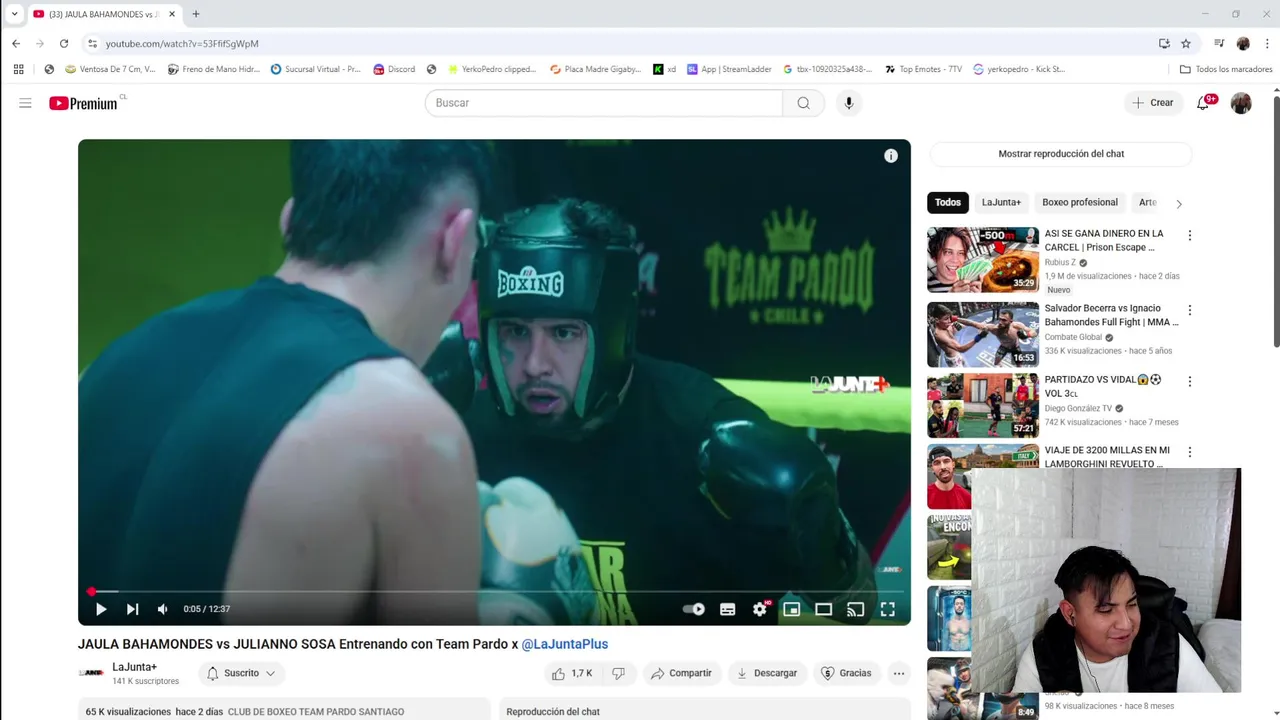Click the Descargar button
This screenshot has height=720, width=1280.
pyautogui.click(x=767, y=673)
